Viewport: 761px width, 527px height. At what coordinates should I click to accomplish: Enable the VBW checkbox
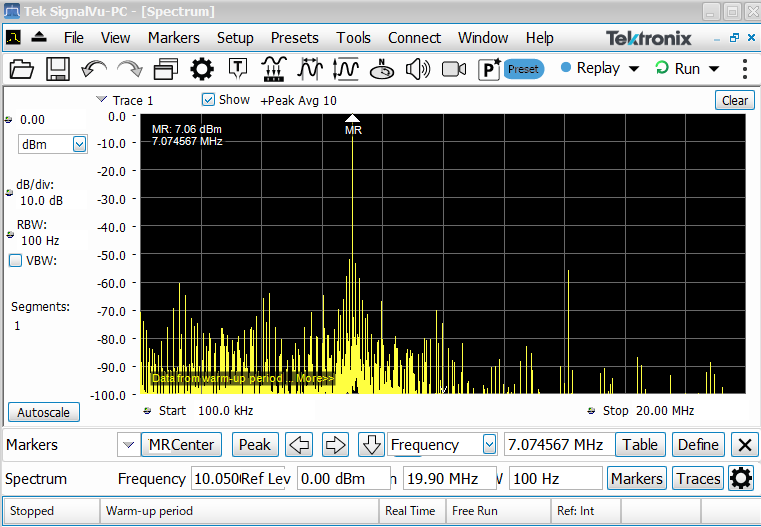[x=16, y=261]
